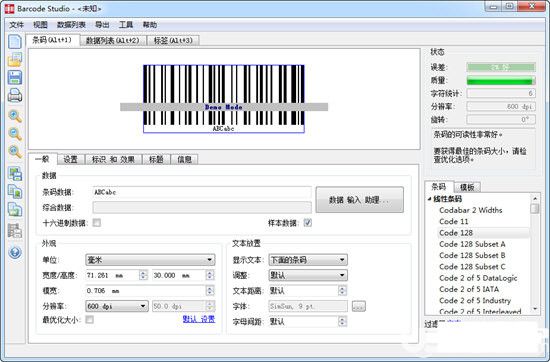Click the Print icon
550x362 pixels.
click(x=15, y=95)
